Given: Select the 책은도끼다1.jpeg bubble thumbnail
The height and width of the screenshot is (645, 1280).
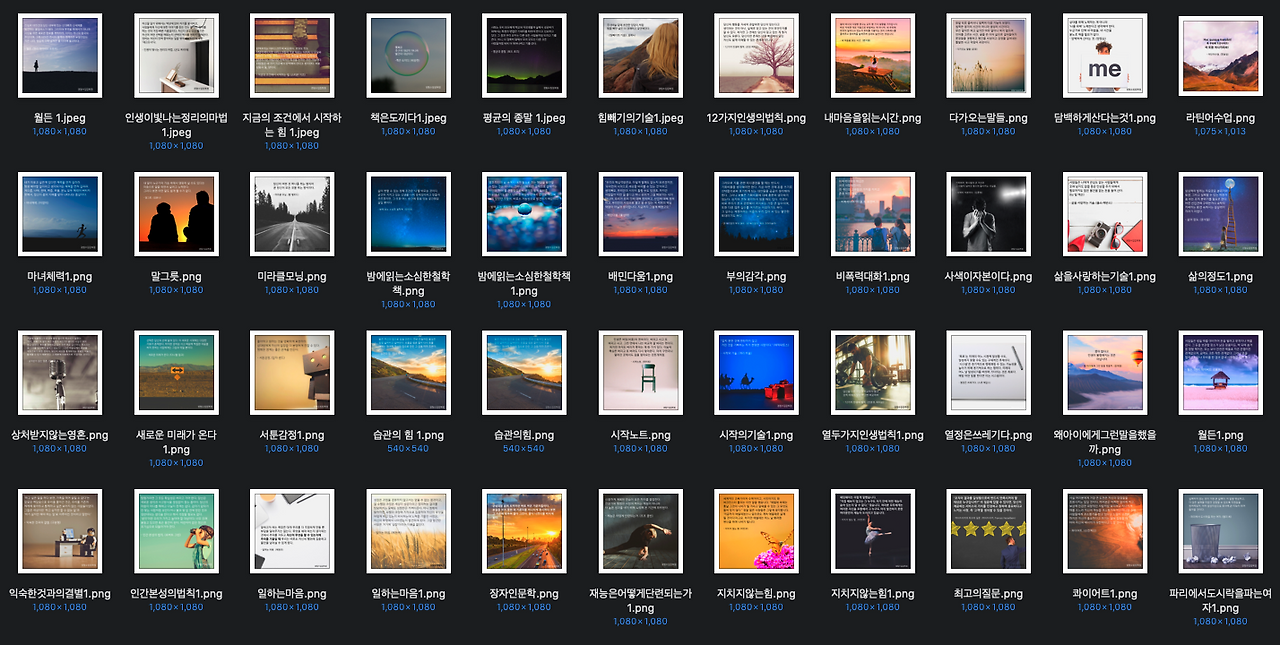Looking at the screenshot, I should click(x=408, y=56).
